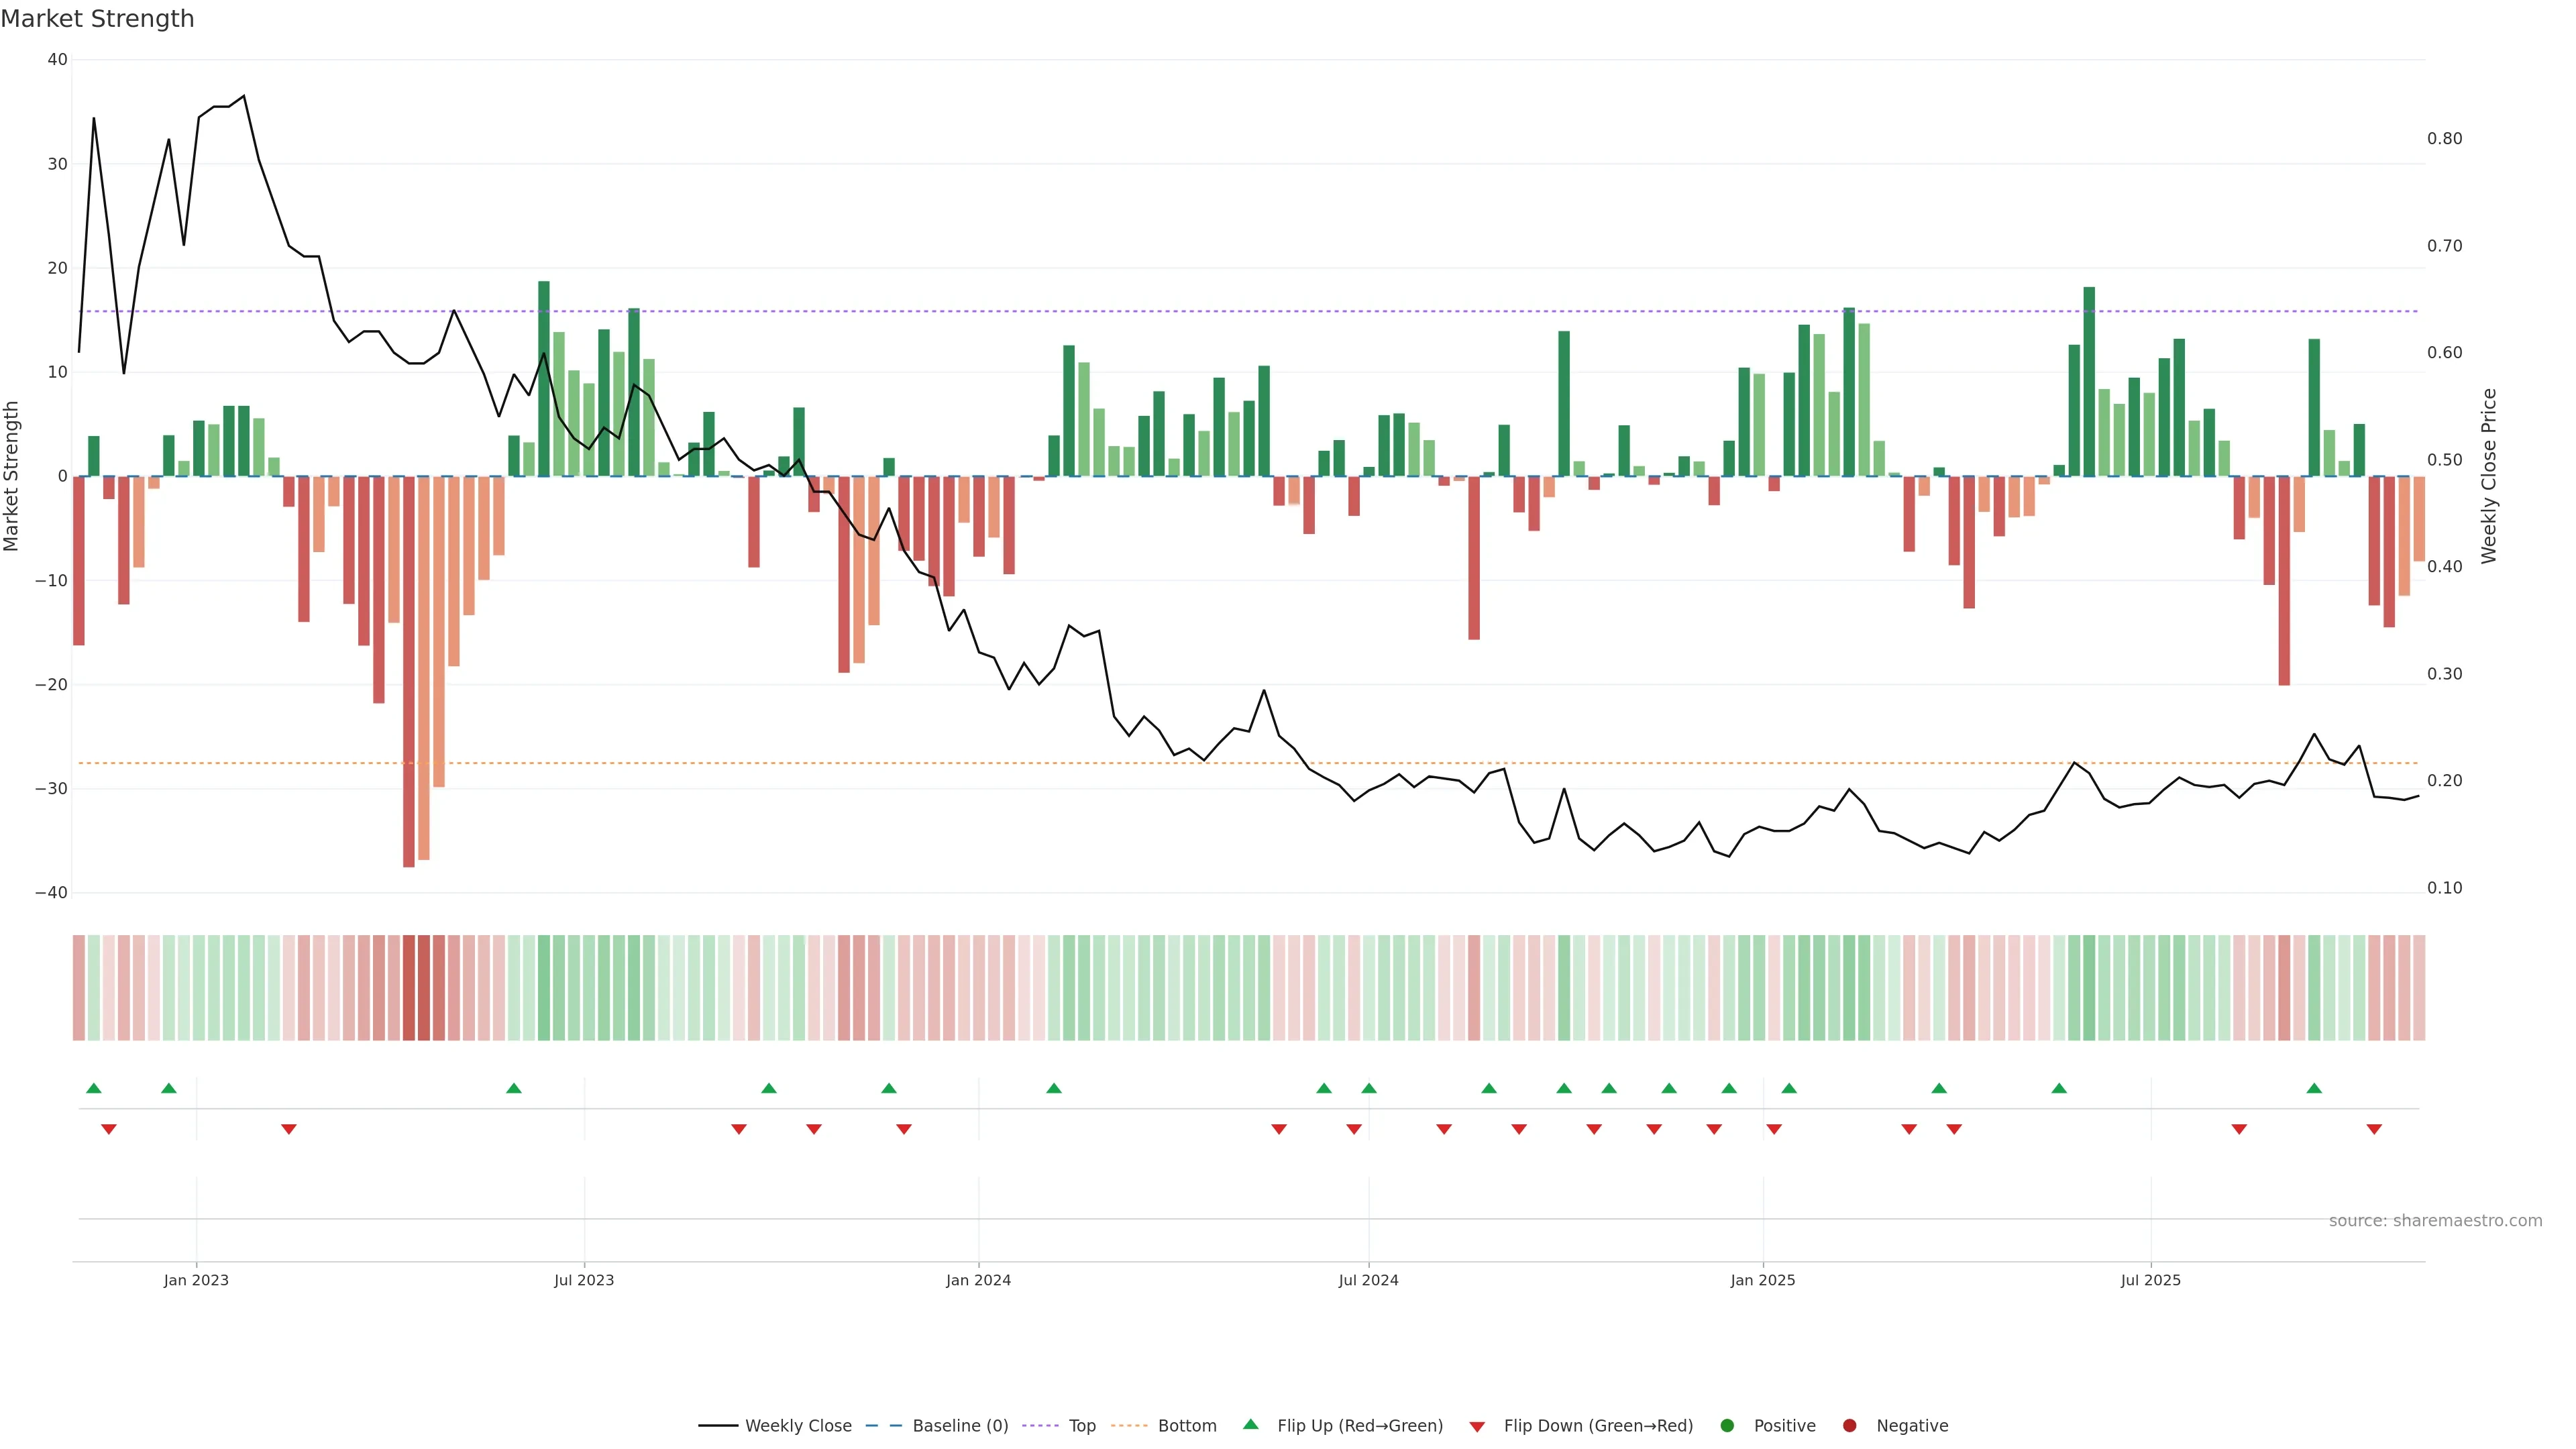Click the Jan 2024 x-axis label
The image size is (2576, 1449).
click(978, 1280)
